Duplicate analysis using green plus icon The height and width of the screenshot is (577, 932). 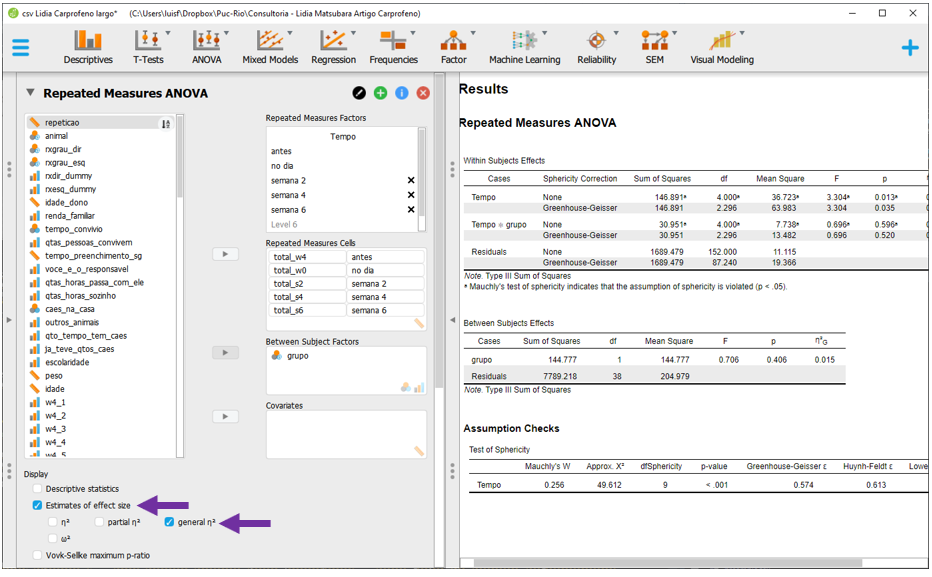381,93
